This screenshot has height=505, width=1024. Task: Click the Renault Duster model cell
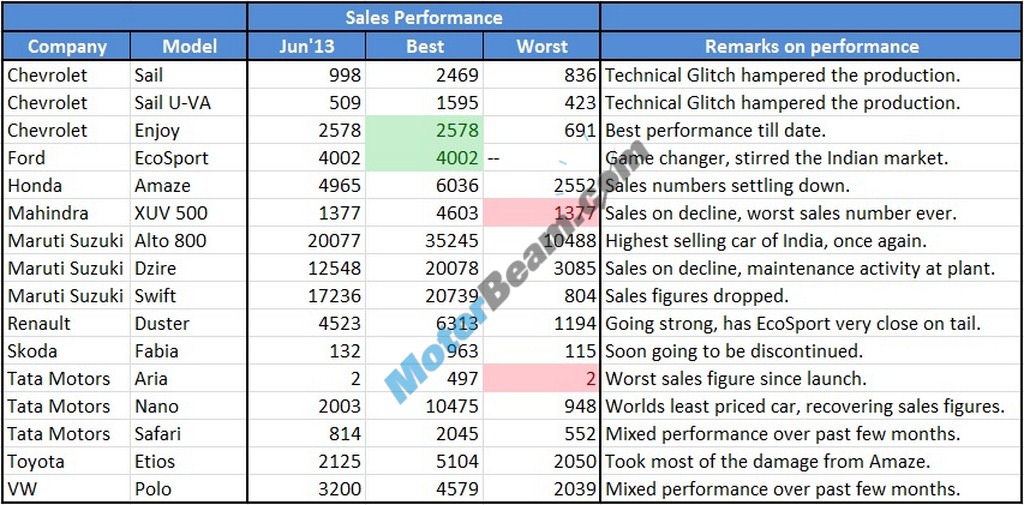(189, 324)
